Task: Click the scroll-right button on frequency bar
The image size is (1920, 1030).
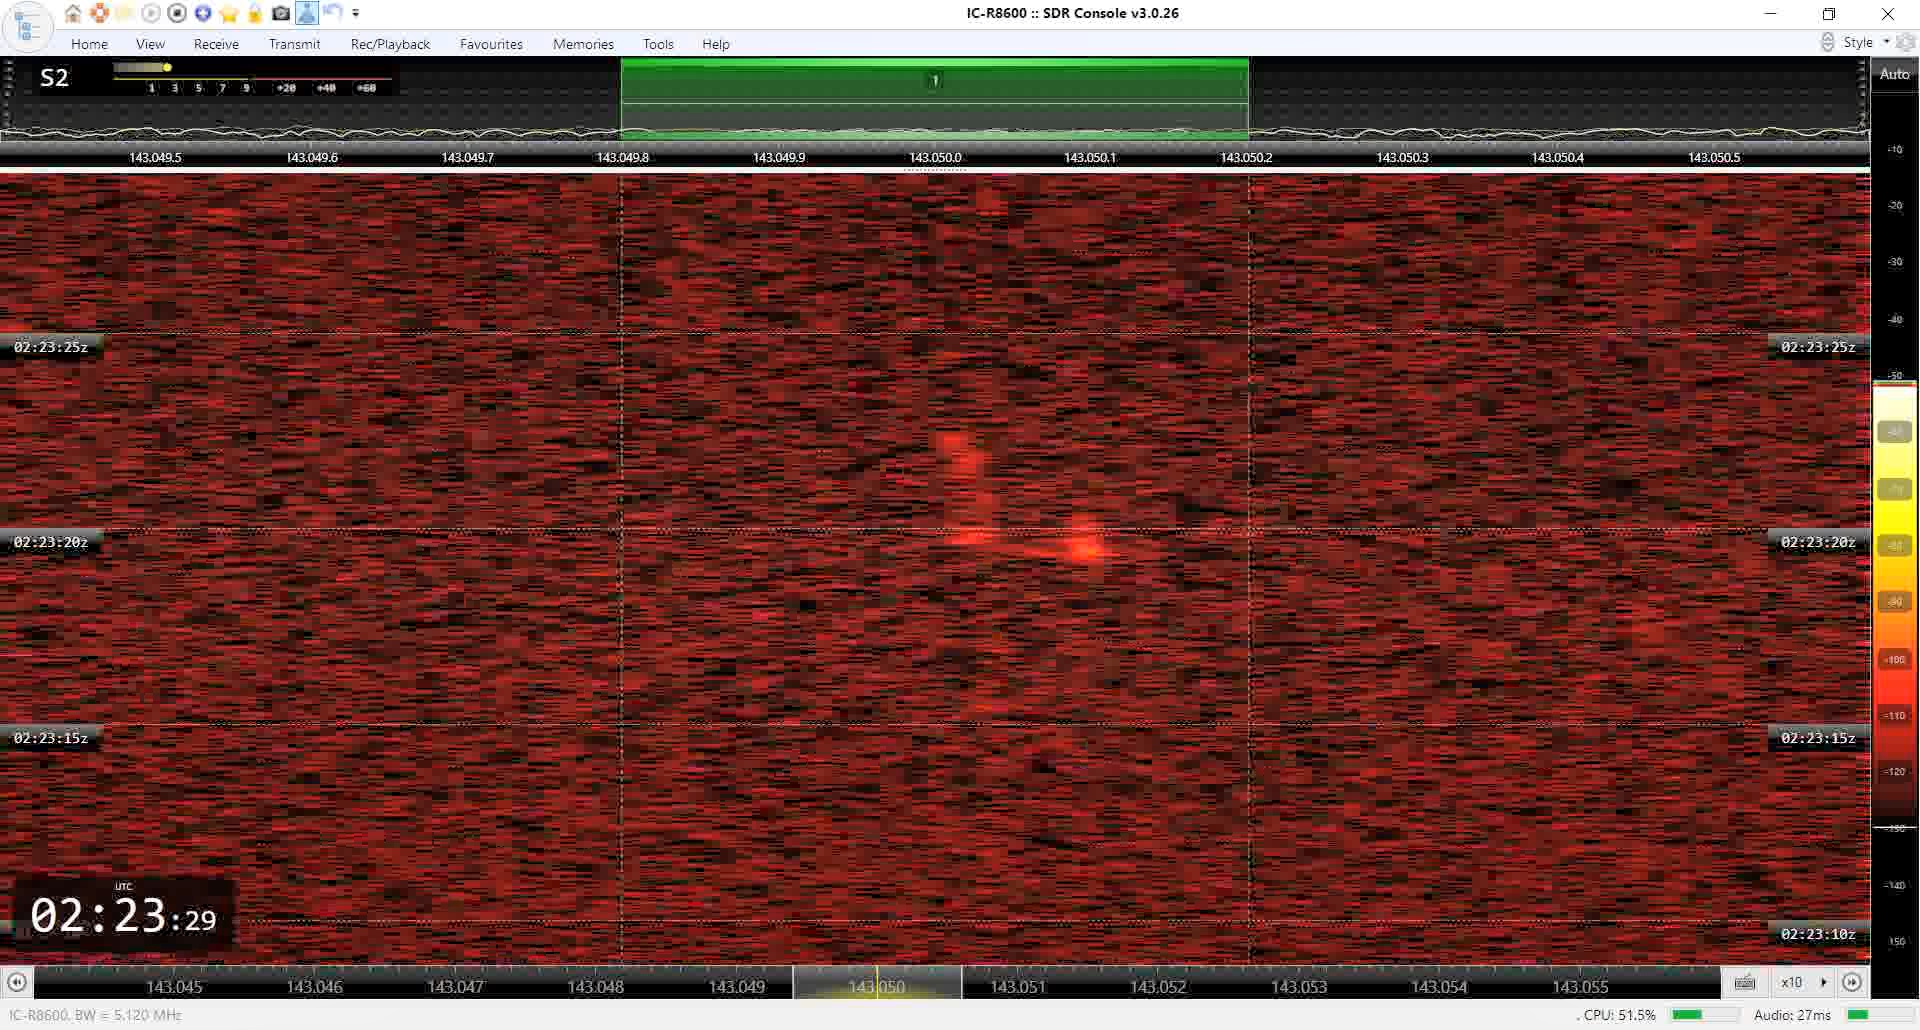Action: [1852, 982]
